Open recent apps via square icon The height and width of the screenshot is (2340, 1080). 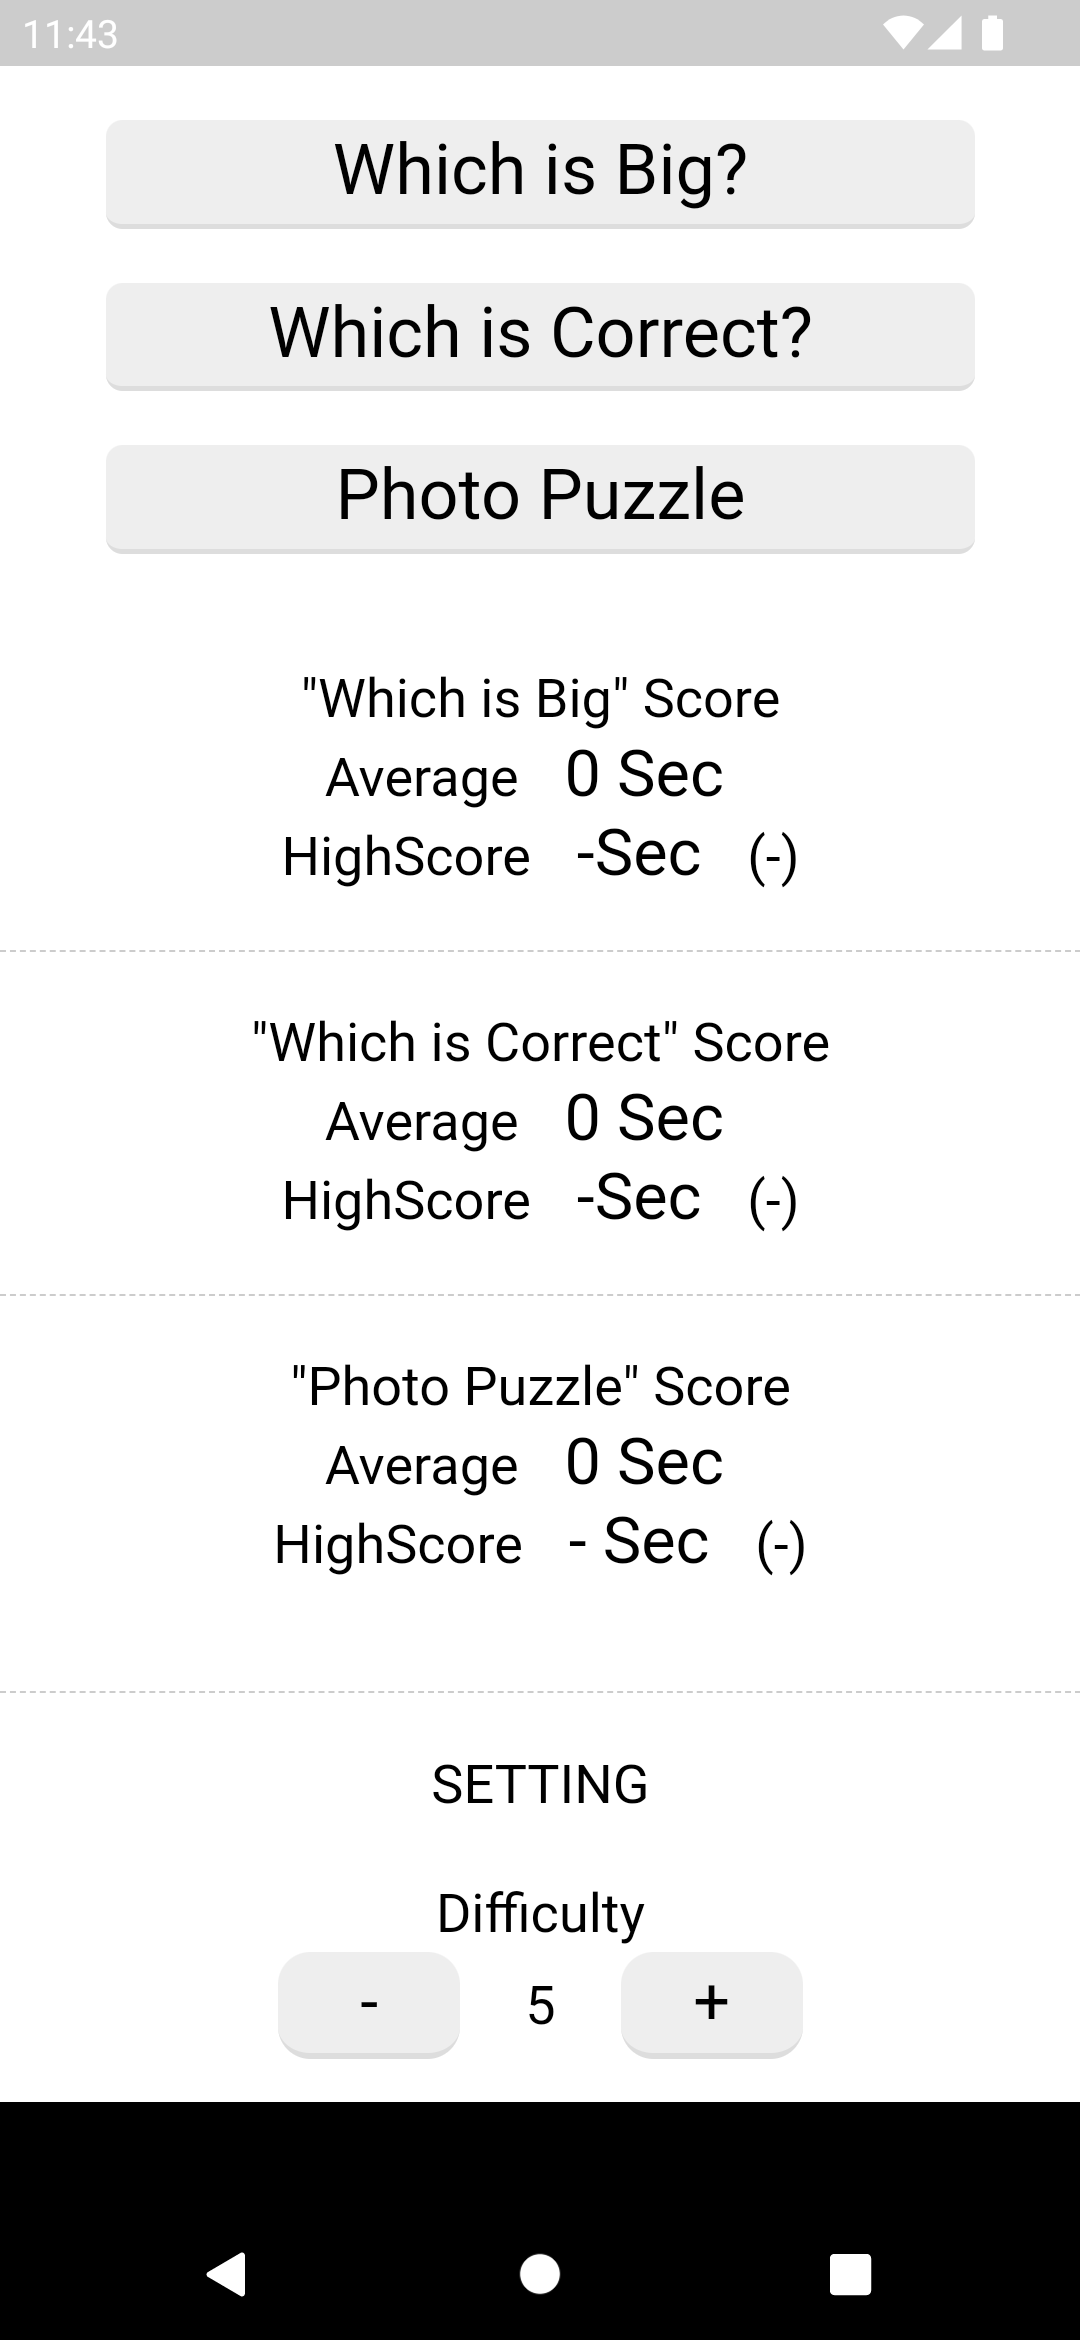coord(851,2274)
